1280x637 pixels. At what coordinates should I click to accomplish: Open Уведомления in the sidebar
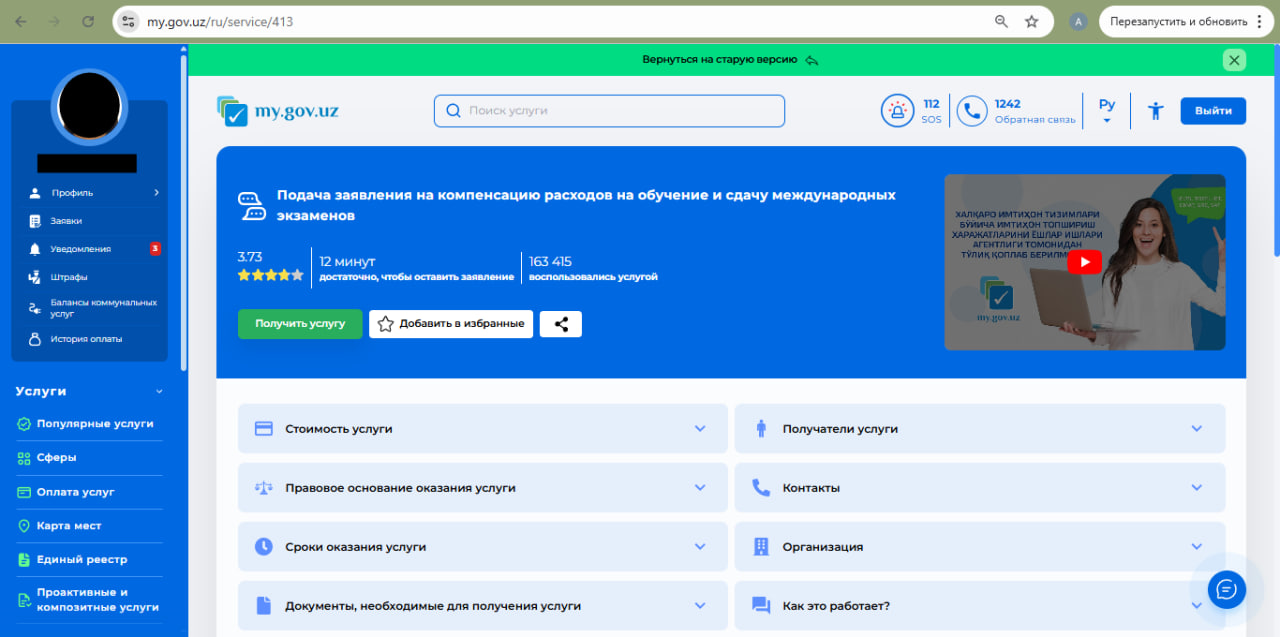81,249
